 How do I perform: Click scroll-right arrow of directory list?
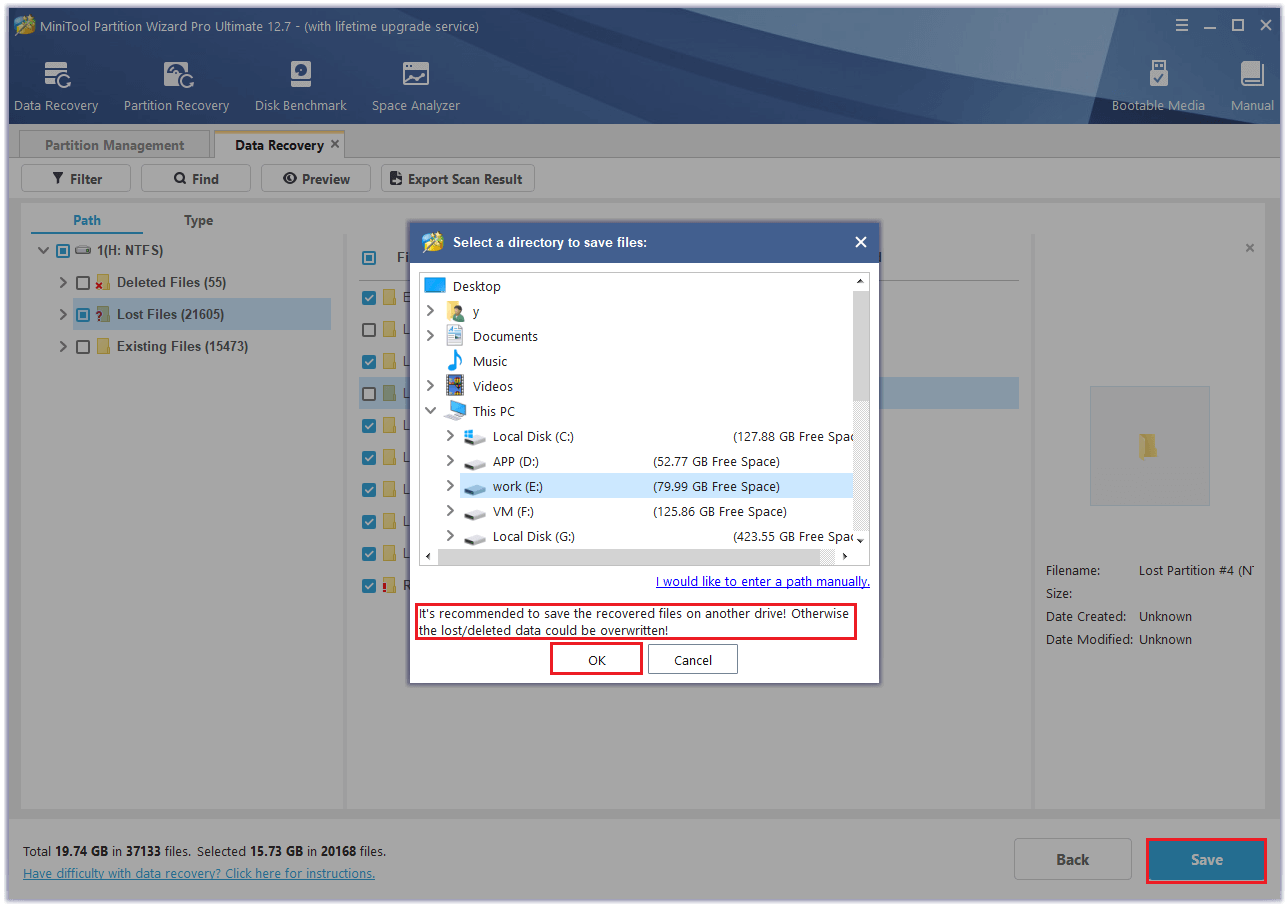point(845,556)
